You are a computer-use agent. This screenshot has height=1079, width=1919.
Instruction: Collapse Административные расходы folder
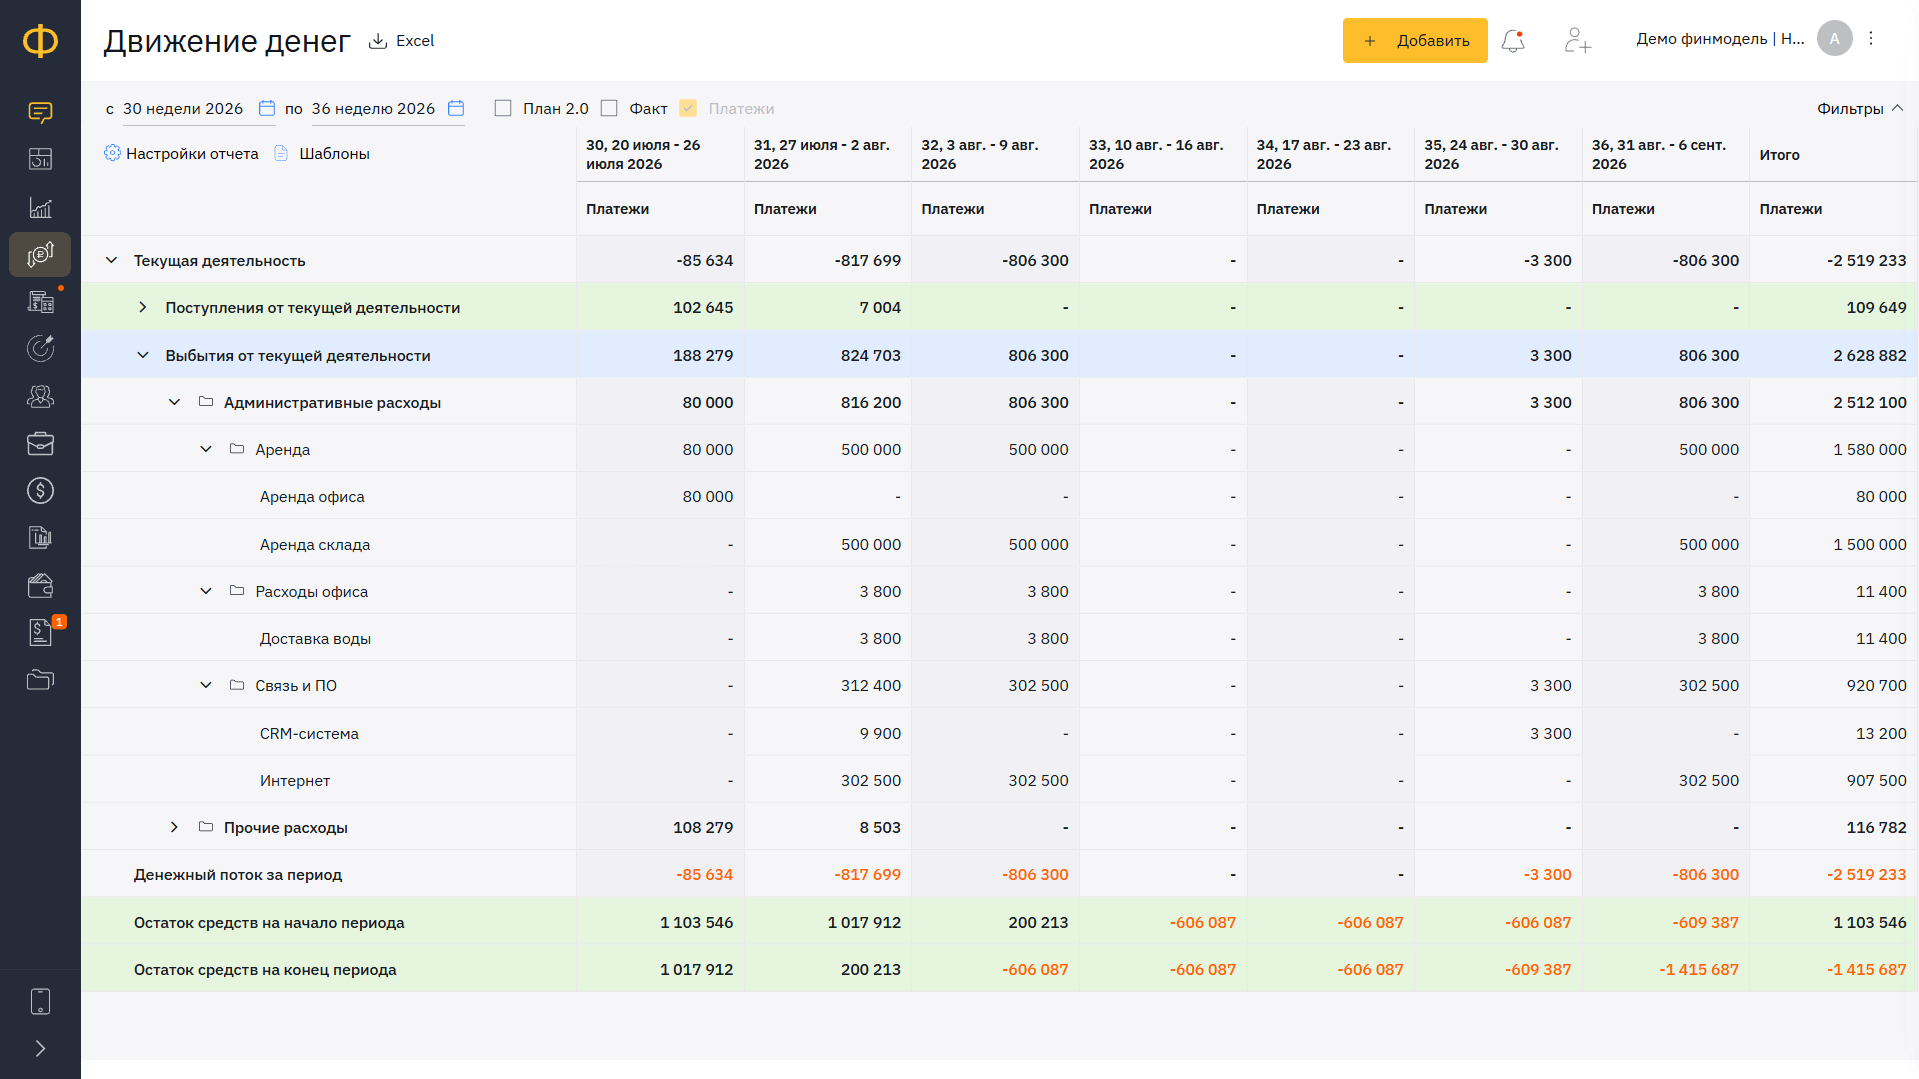click(174, 402)
